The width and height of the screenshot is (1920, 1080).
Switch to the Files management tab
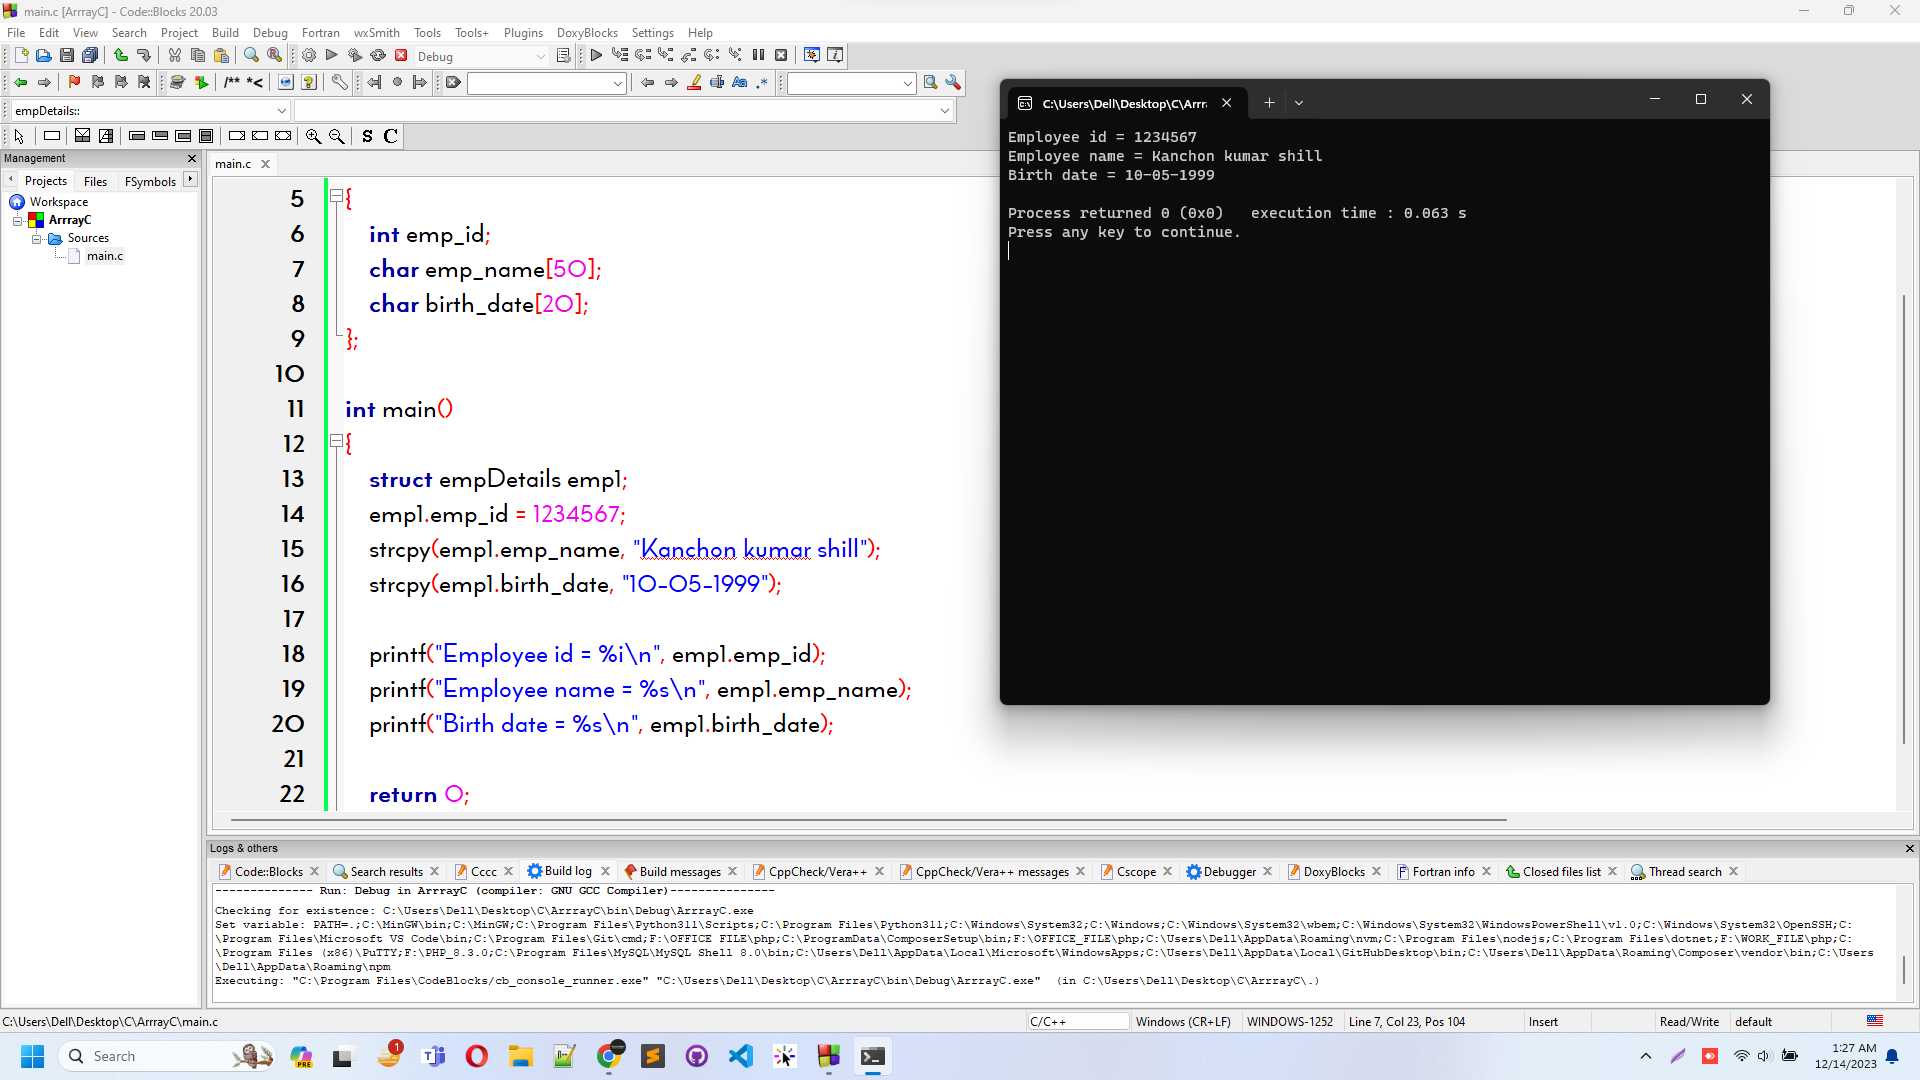95,181
